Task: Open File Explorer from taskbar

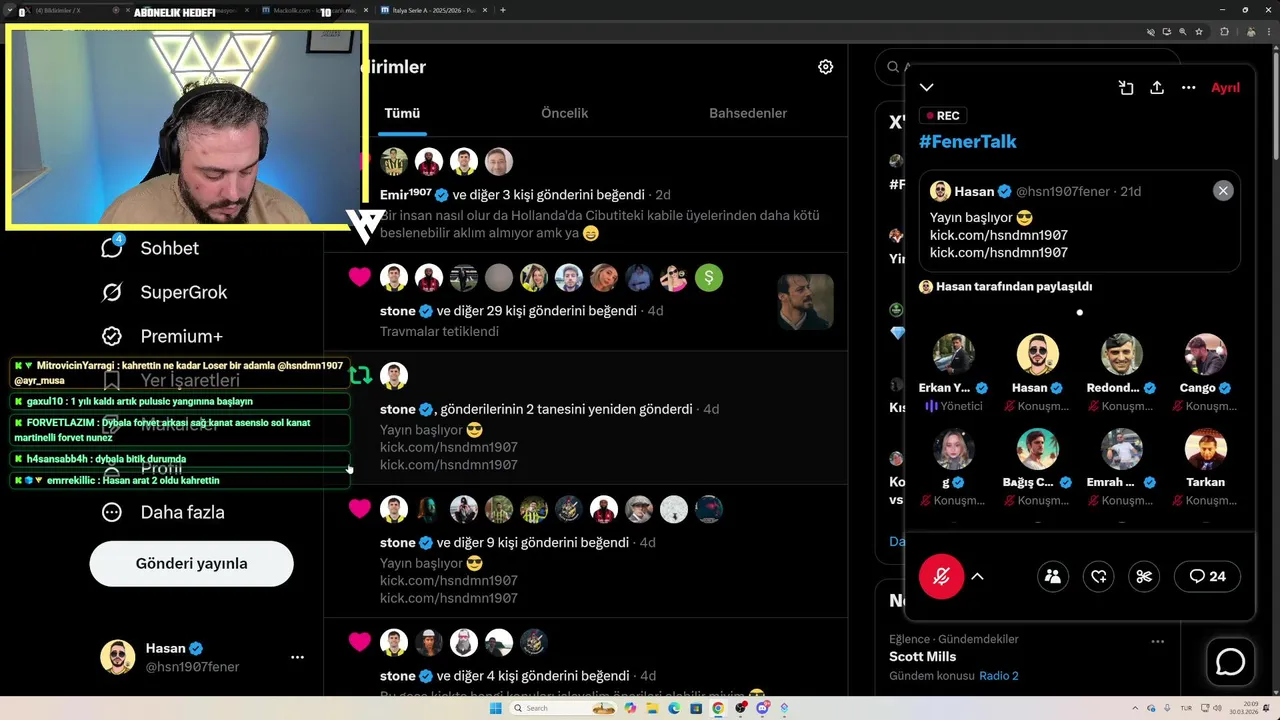Action: (652, 708)
